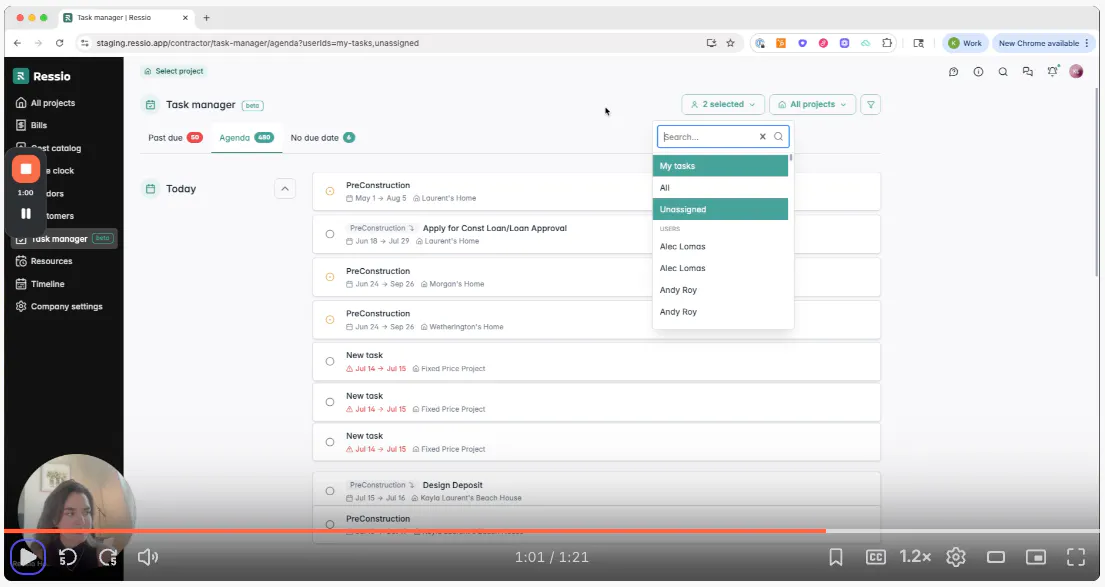Viewport: 1105px width, 587px height.
Task: Open global search in header
Action: [x=1003, y=72]
